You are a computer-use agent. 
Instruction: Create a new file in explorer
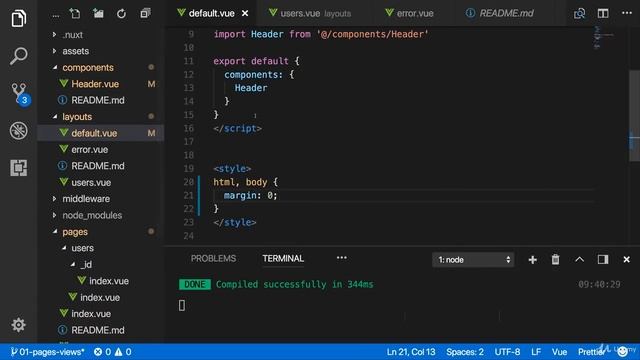75,13
